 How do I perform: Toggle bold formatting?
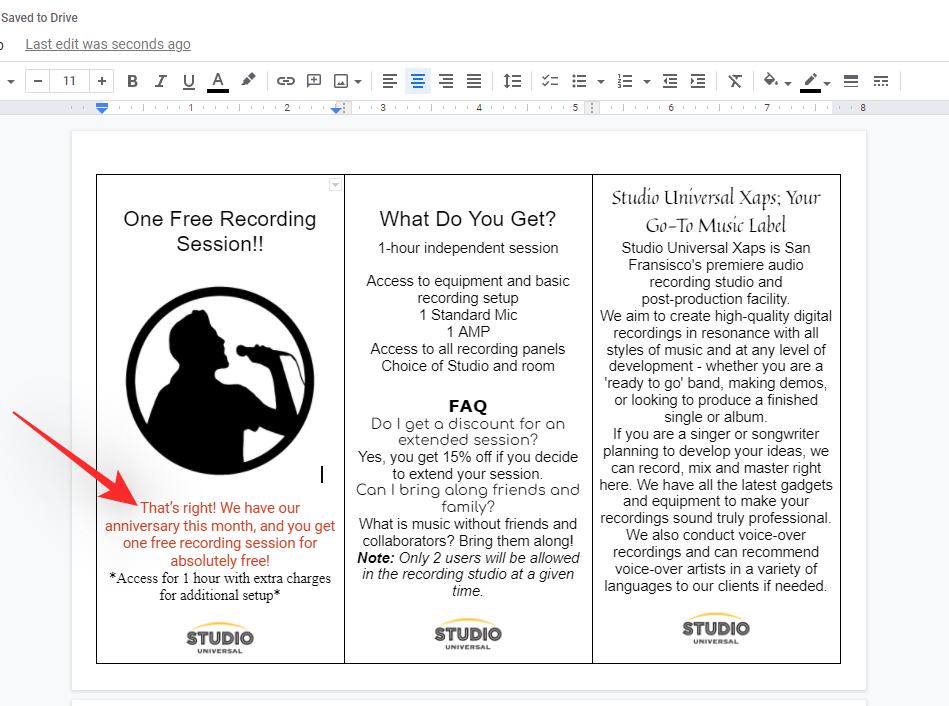[132, 81]
